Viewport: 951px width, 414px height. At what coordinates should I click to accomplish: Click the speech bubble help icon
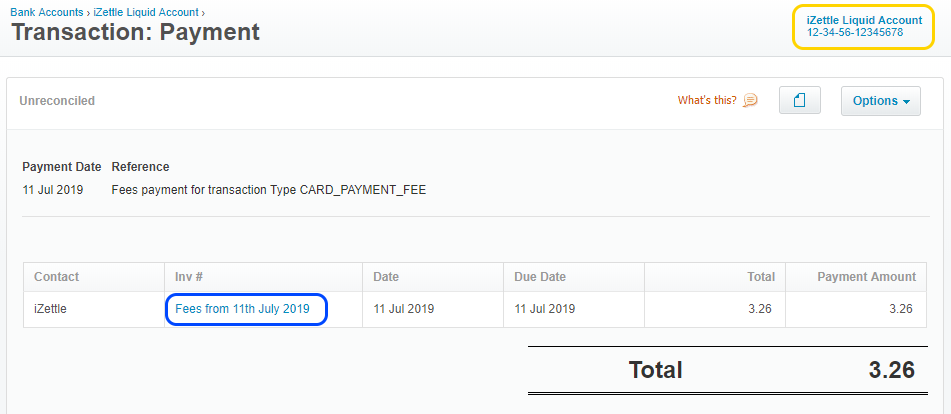(x=750, y=100)
